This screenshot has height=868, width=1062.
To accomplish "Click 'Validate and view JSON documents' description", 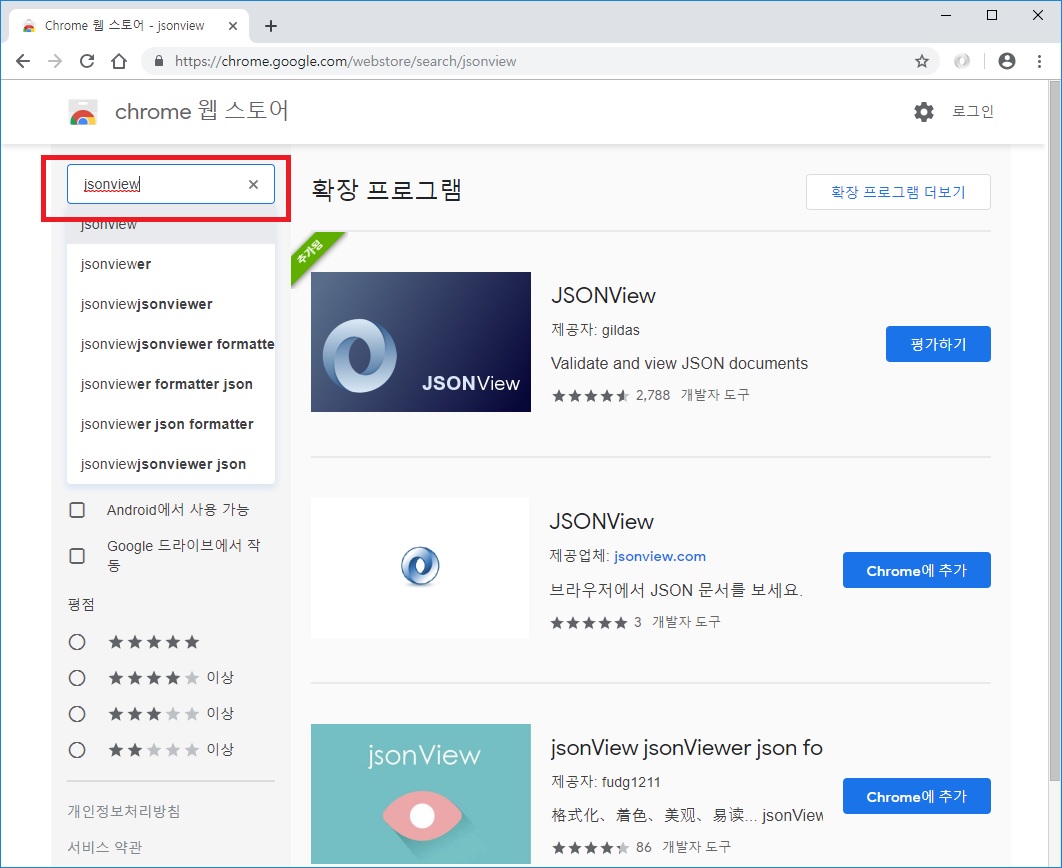I will (679, 364).
